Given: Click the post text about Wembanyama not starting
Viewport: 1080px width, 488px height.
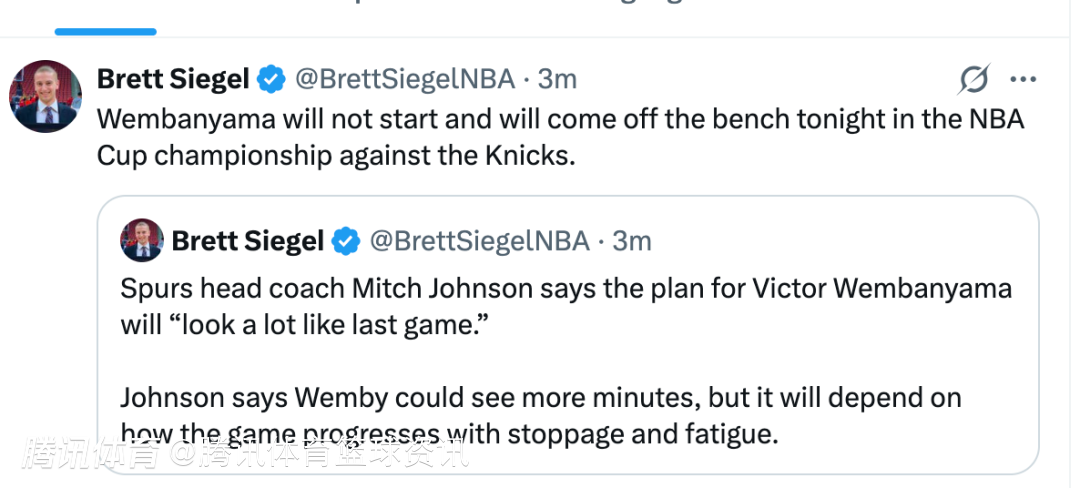Looking at the screenshot, I should (x=560, y=118).
